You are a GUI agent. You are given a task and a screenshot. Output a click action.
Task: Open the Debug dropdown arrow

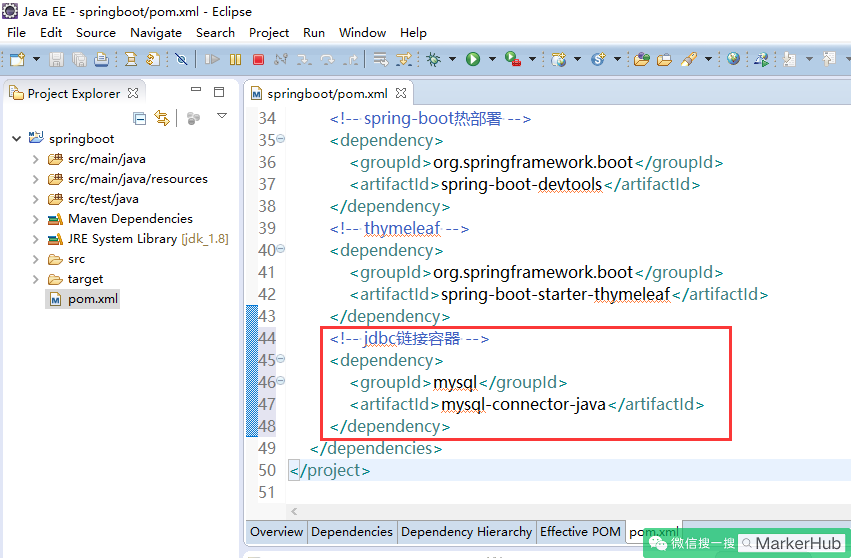click(452, 59)
